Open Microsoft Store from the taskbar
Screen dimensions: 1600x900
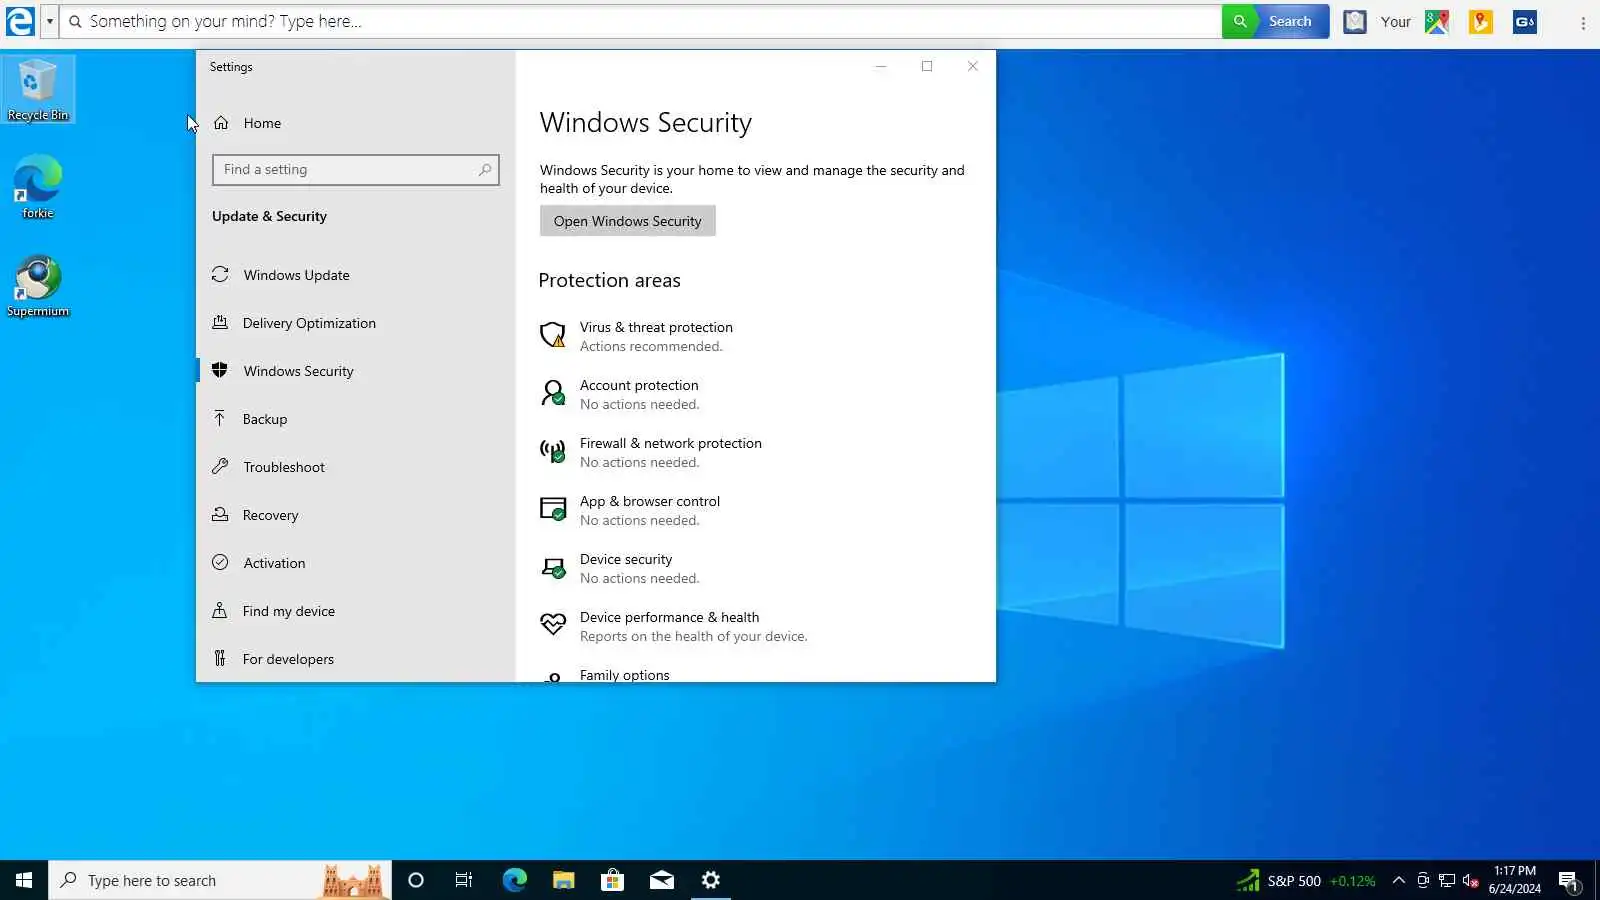pos(612,880)
